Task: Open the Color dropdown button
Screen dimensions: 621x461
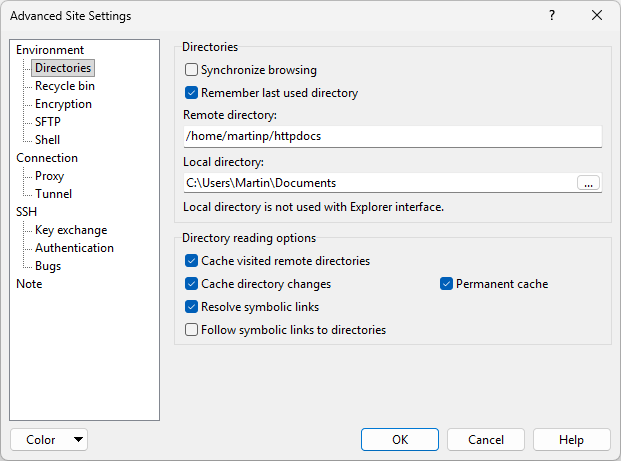Action: 49,440
